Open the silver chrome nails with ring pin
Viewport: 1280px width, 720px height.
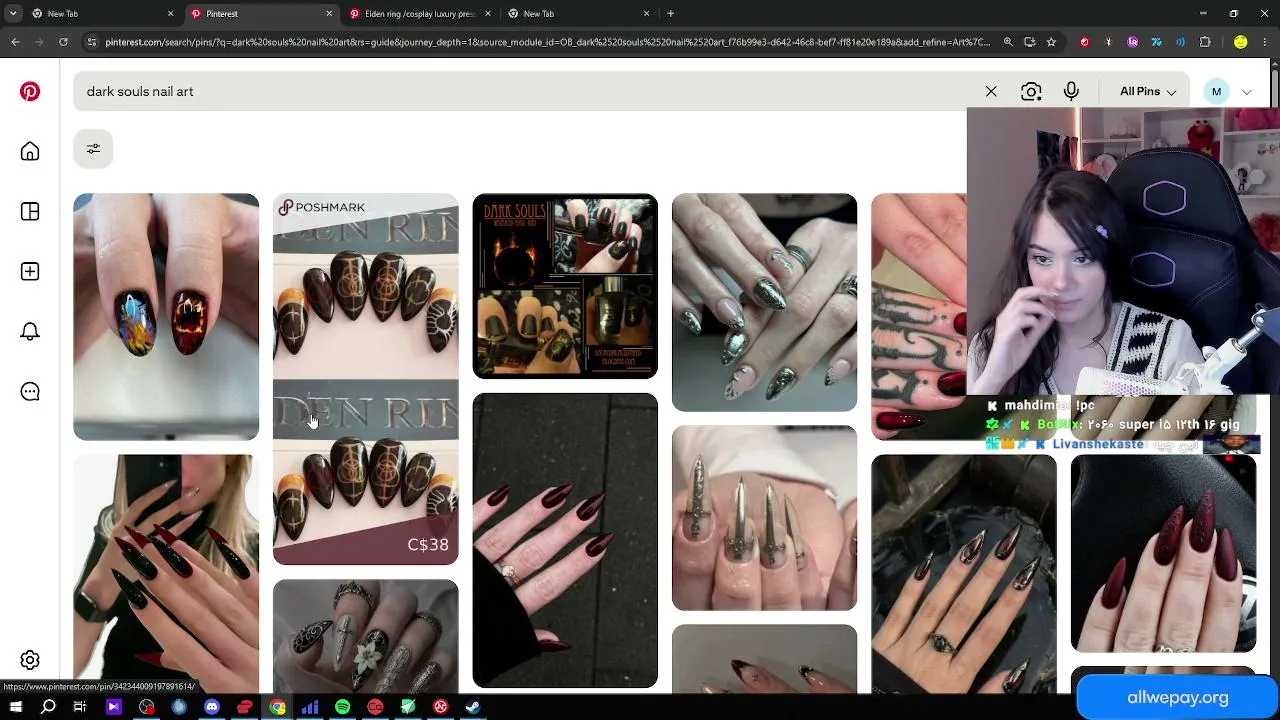764,302
